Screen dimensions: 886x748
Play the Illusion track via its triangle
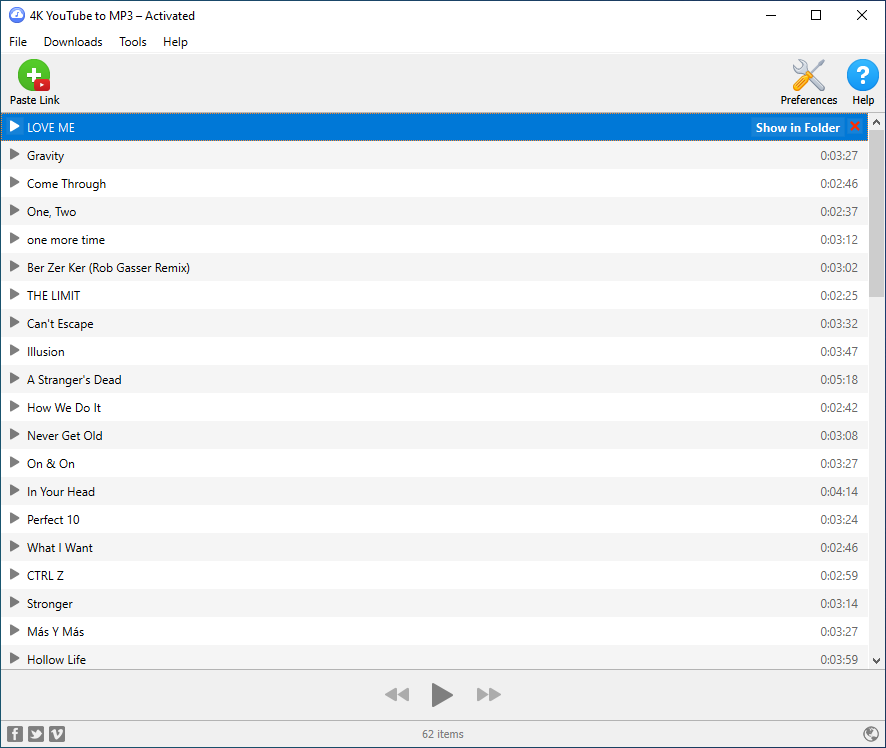click(x=15, y=351)
